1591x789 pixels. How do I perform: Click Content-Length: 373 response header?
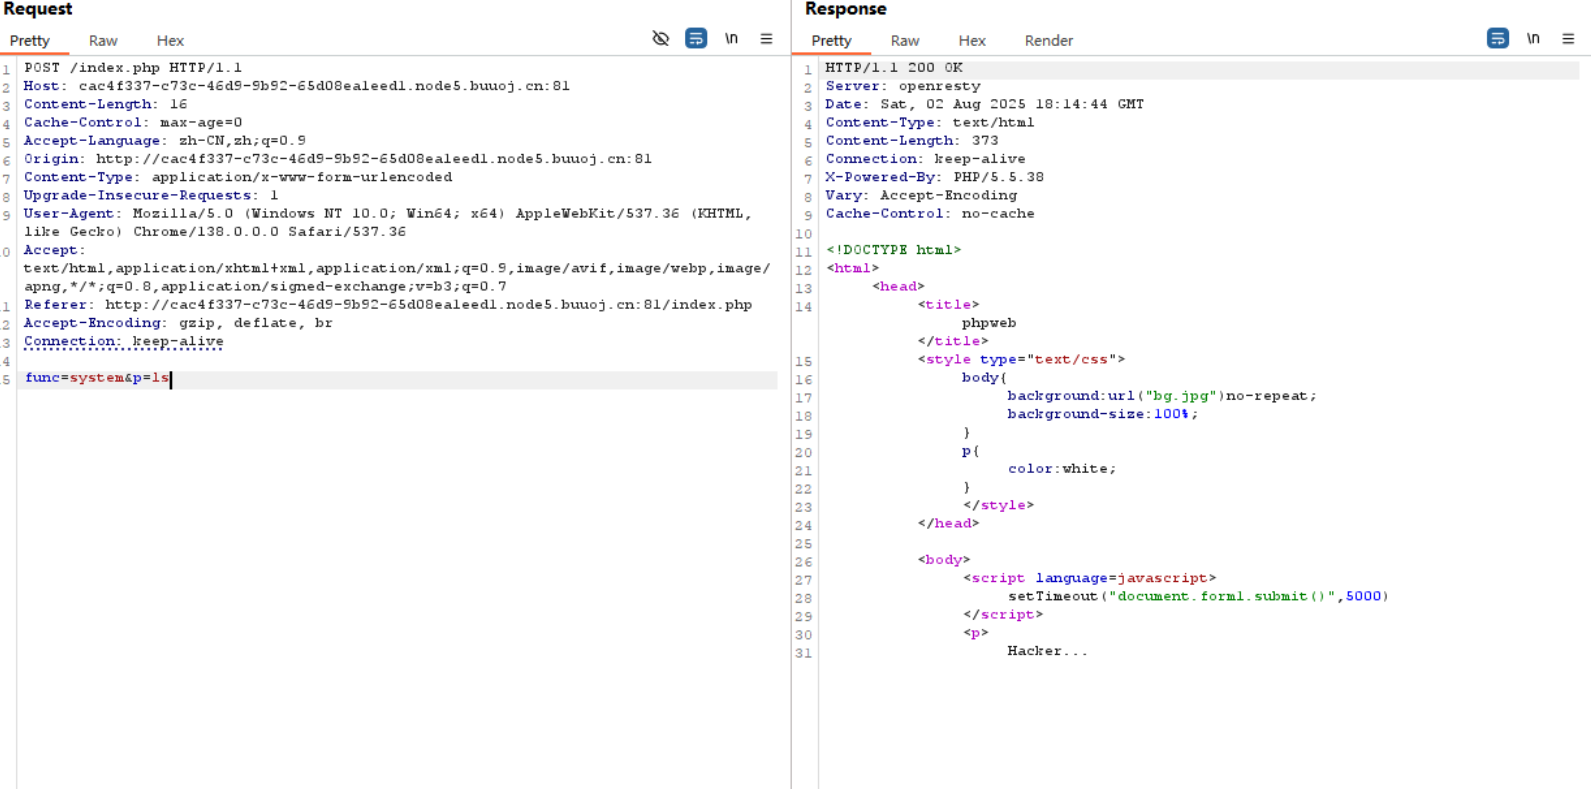(912, 141)
